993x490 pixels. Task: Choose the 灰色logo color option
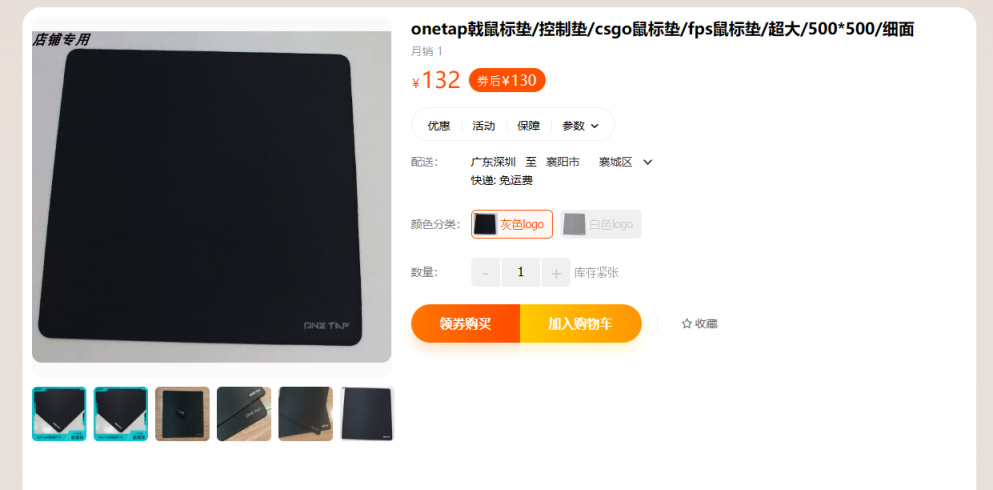(512, 224)
